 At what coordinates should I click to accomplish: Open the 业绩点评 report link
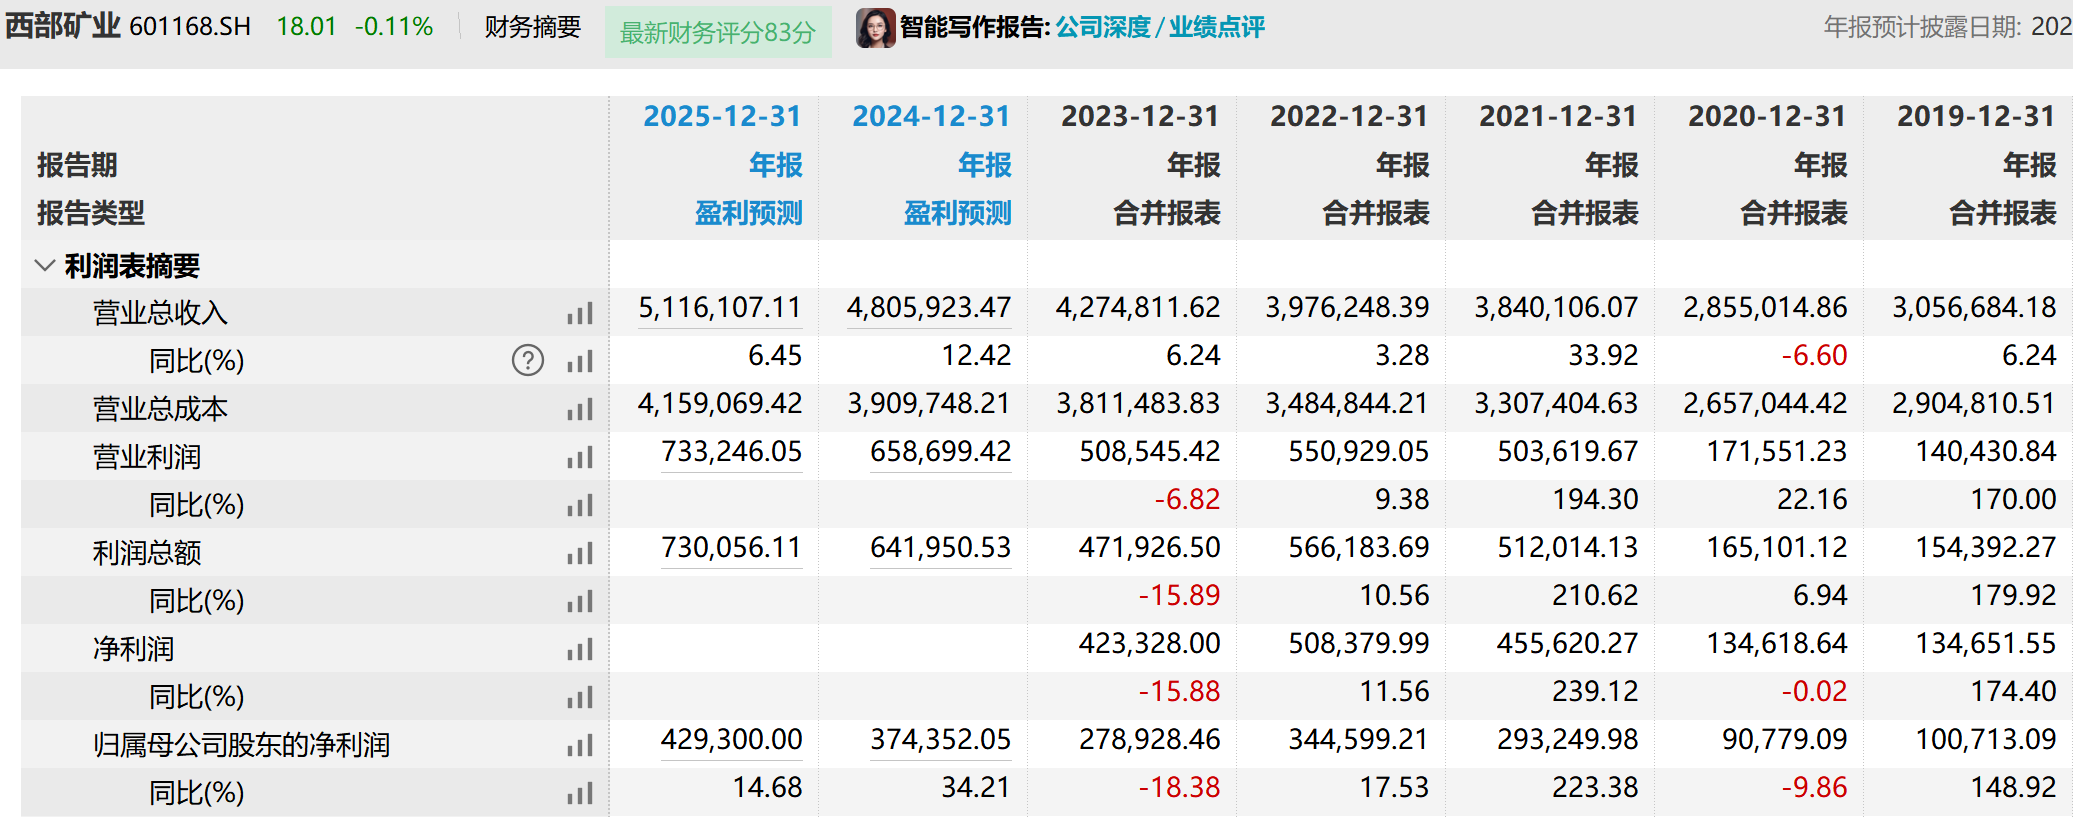click(1217, 27)
